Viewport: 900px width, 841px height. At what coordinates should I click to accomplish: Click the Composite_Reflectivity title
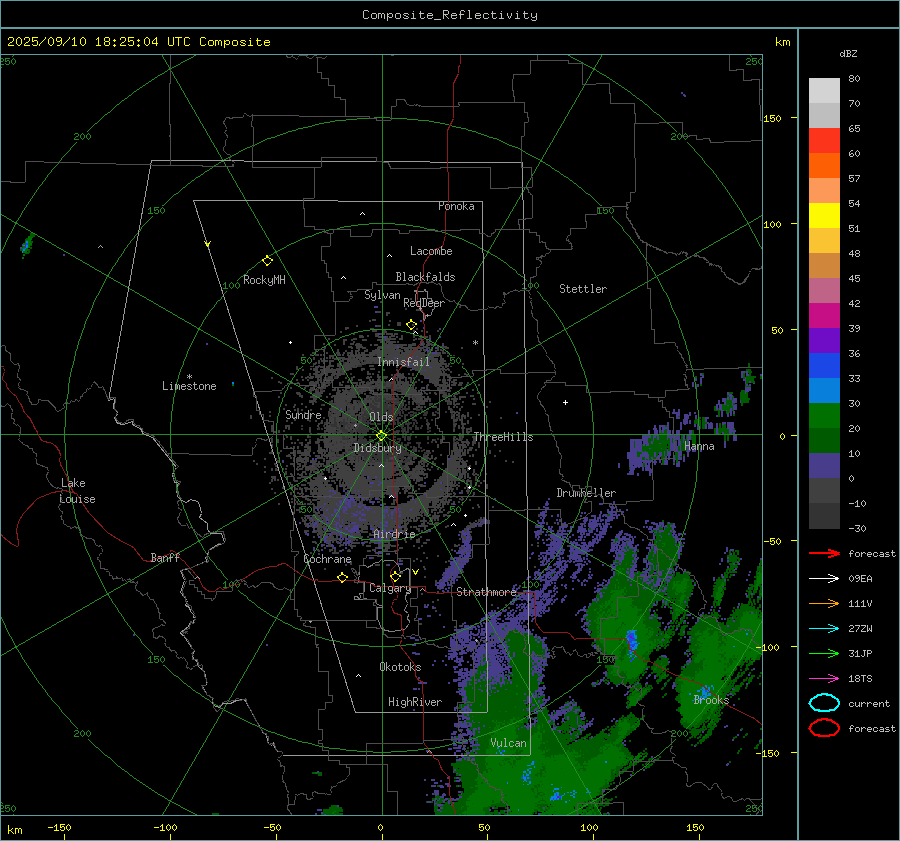coord(450,15)
